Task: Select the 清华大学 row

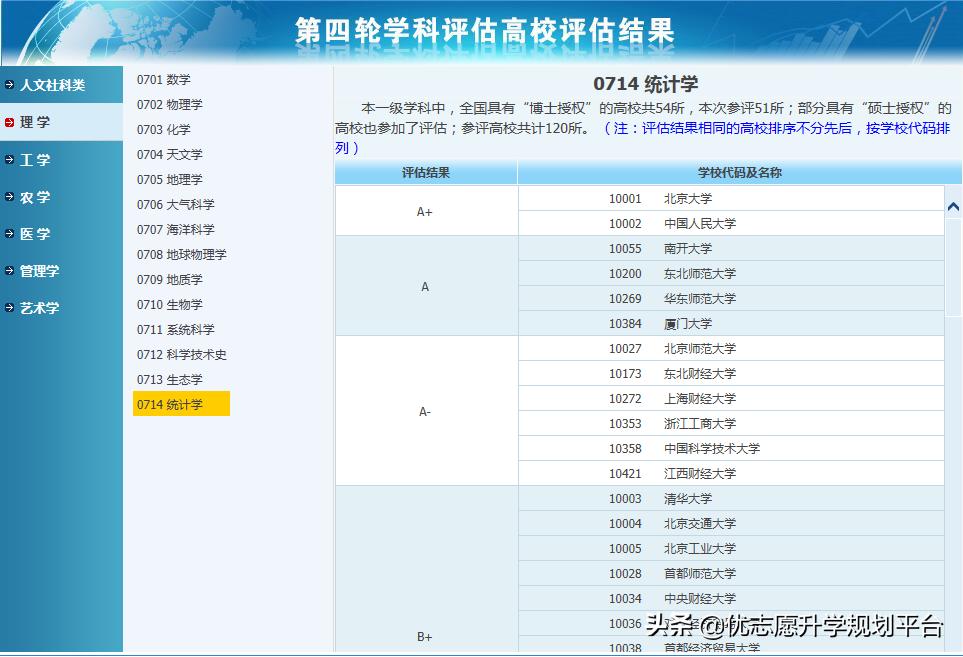Action: (685, 498)
